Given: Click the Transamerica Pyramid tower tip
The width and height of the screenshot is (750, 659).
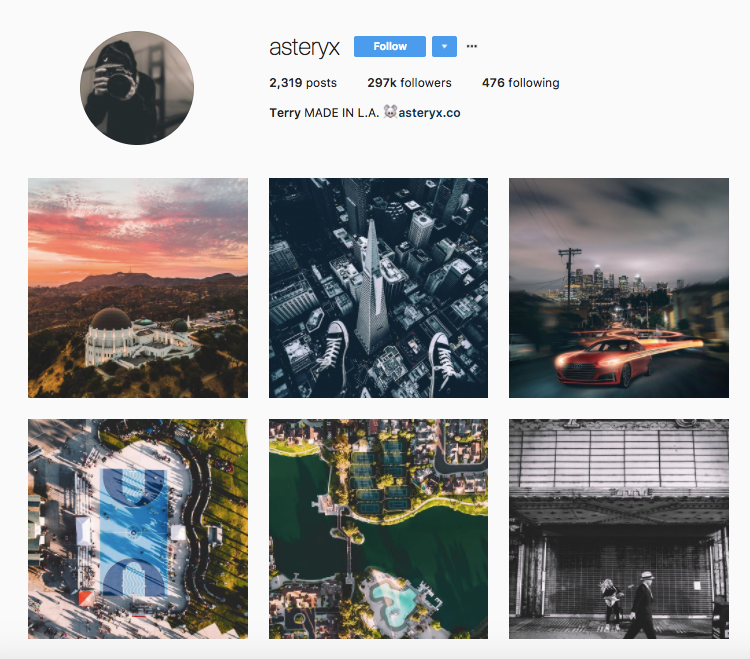Looking at the screenshot, I should tap(372, 225).
